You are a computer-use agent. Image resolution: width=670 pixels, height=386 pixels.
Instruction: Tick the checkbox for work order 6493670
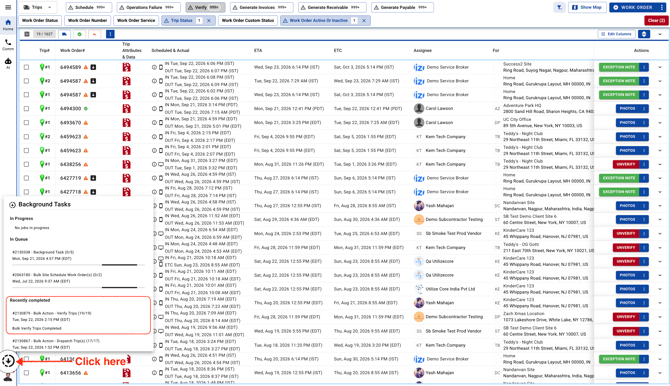click(26, 123)
